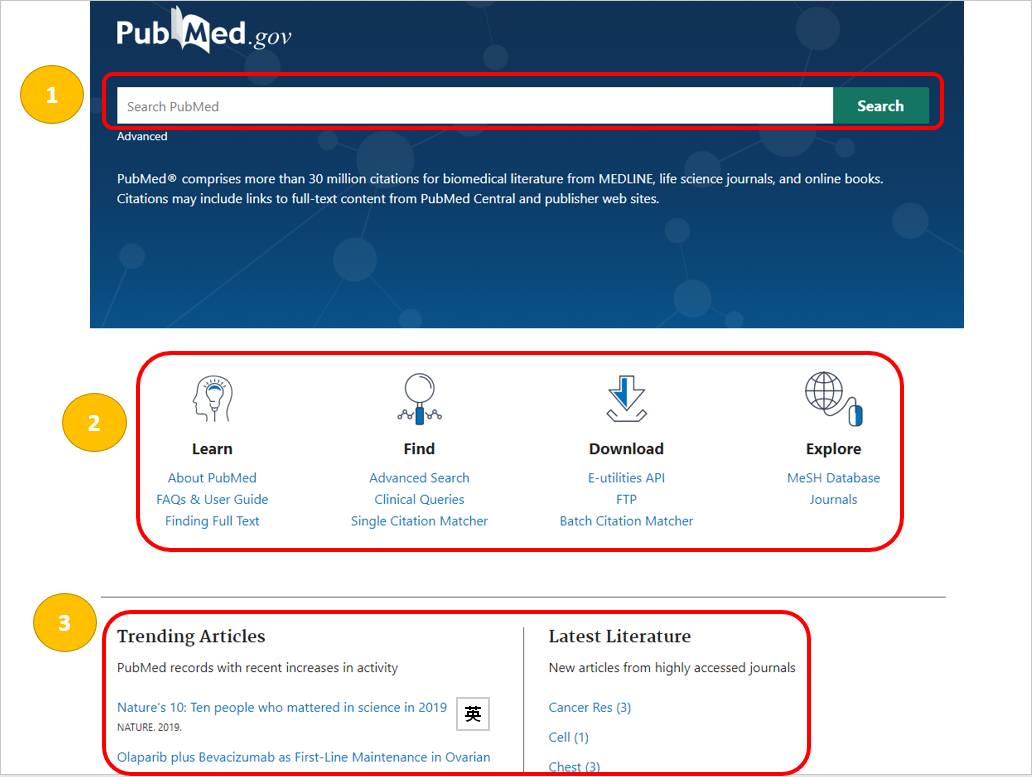Viewport: 1032px width, 777px height.
Task: Click 'PubMed records with recent increases in activity'
Action: pyautogui.click(x=257, y=668)
